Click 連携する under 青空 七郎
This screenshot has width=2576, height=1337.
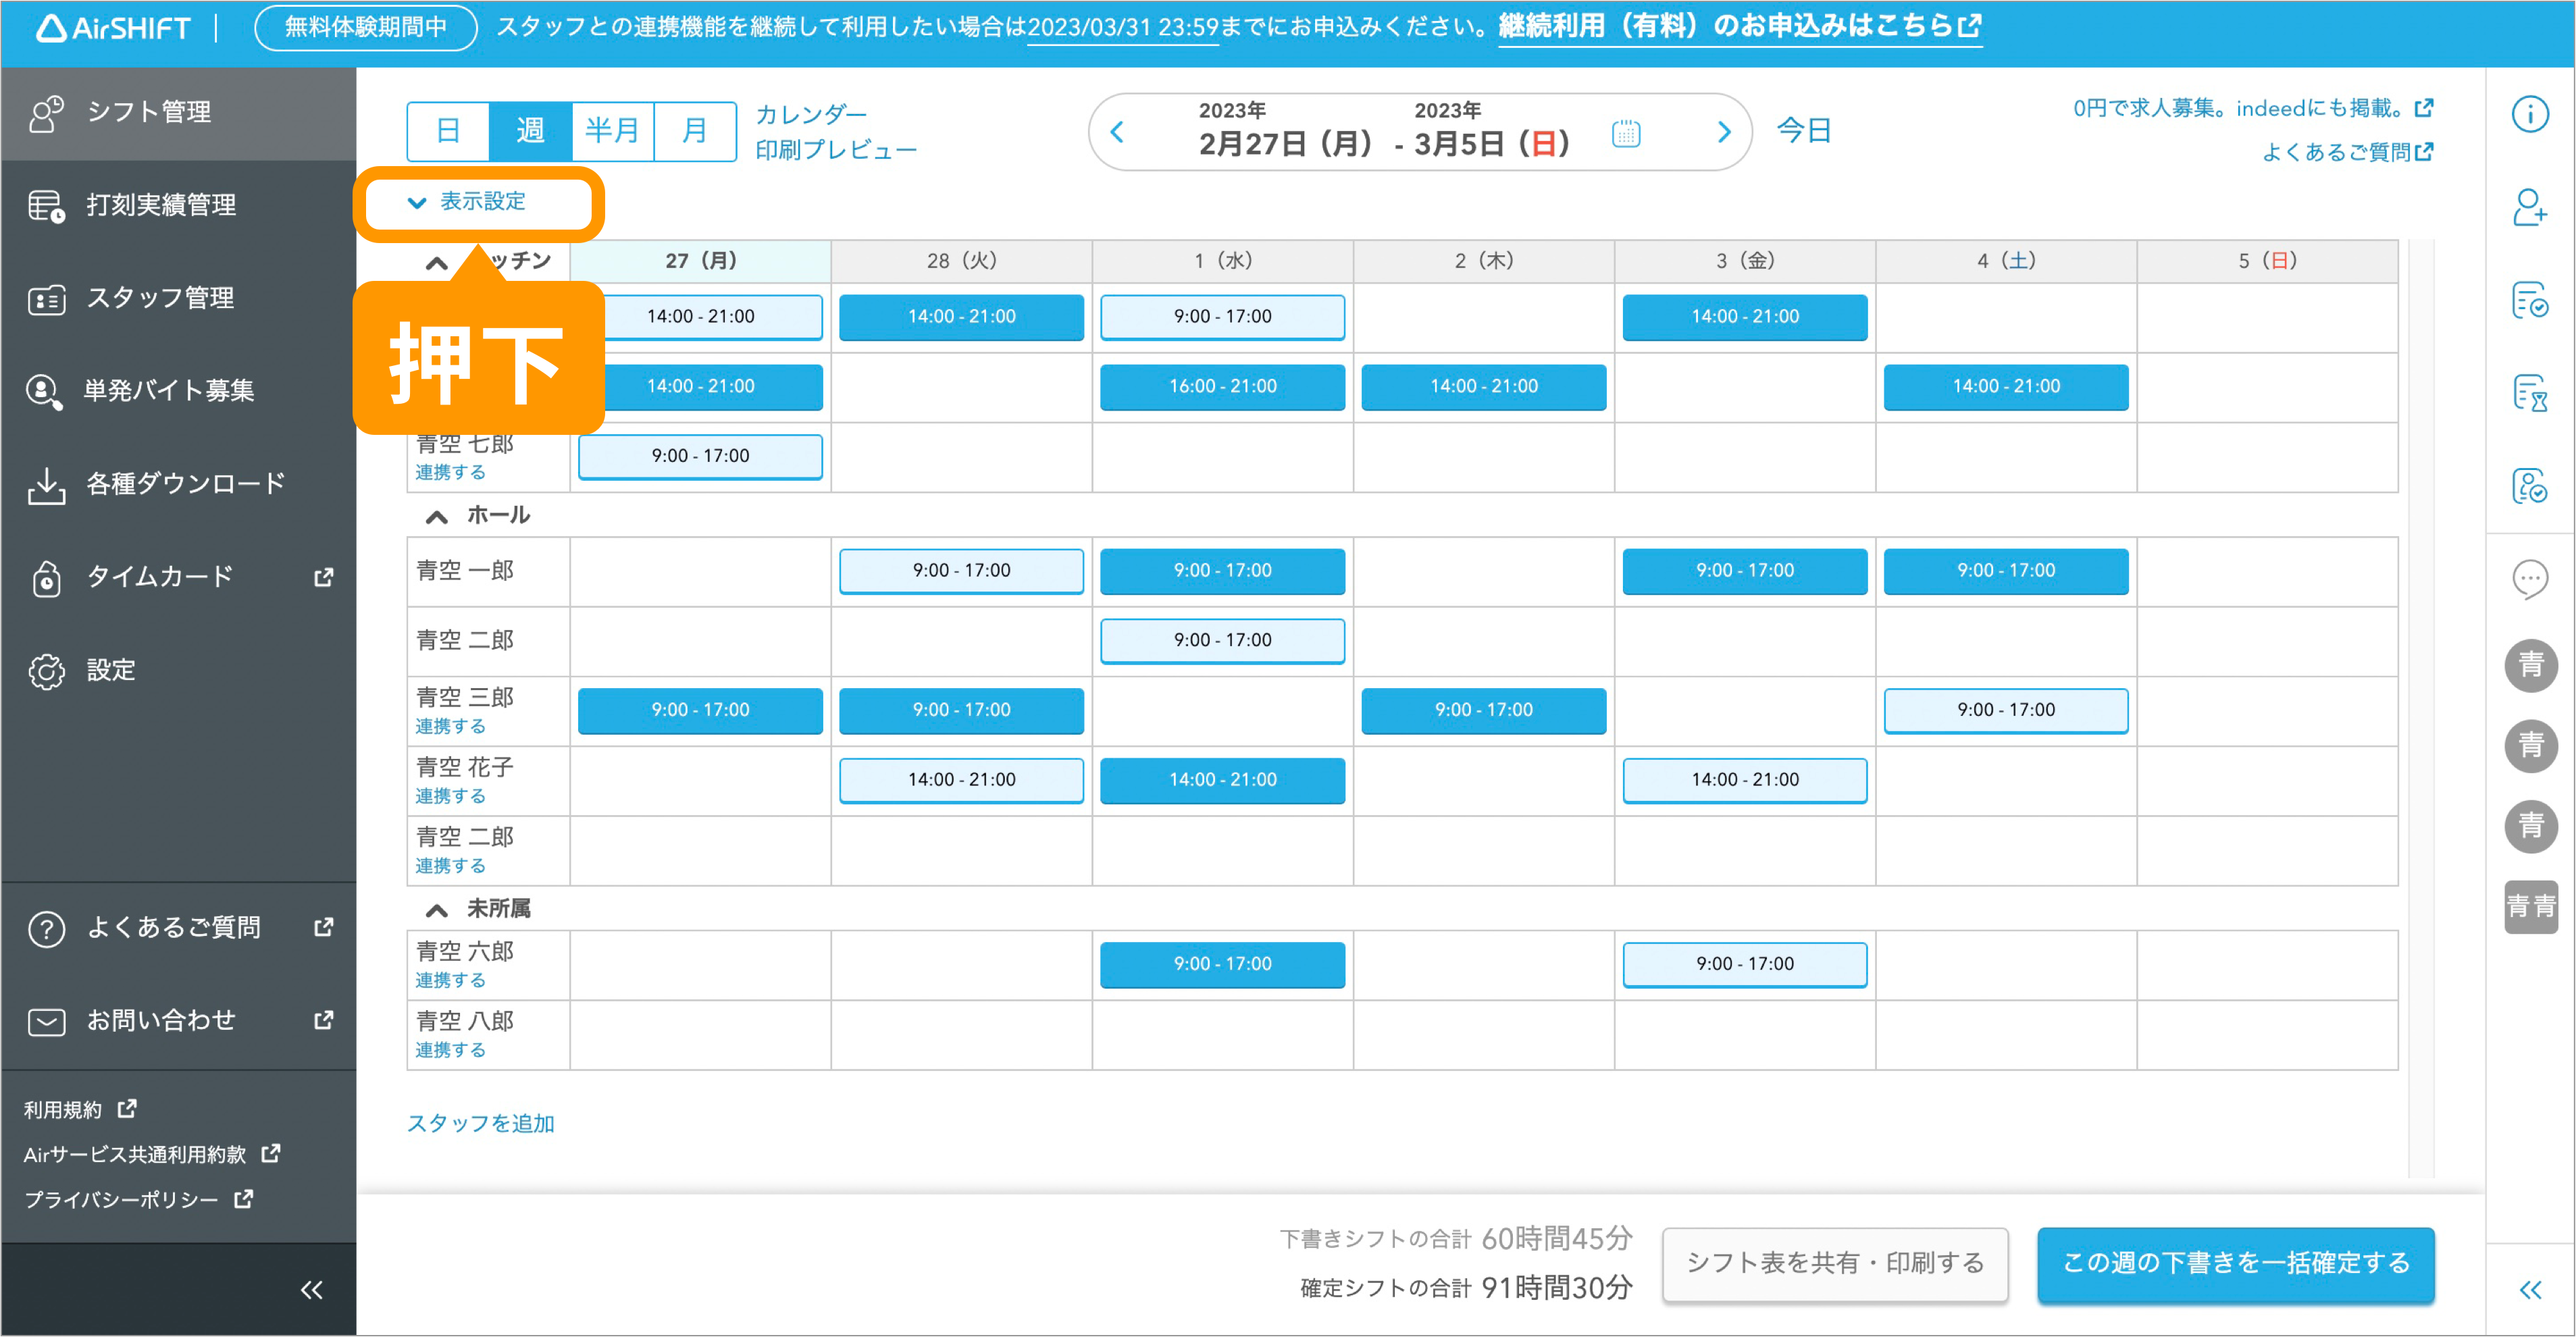coord(450,473)
